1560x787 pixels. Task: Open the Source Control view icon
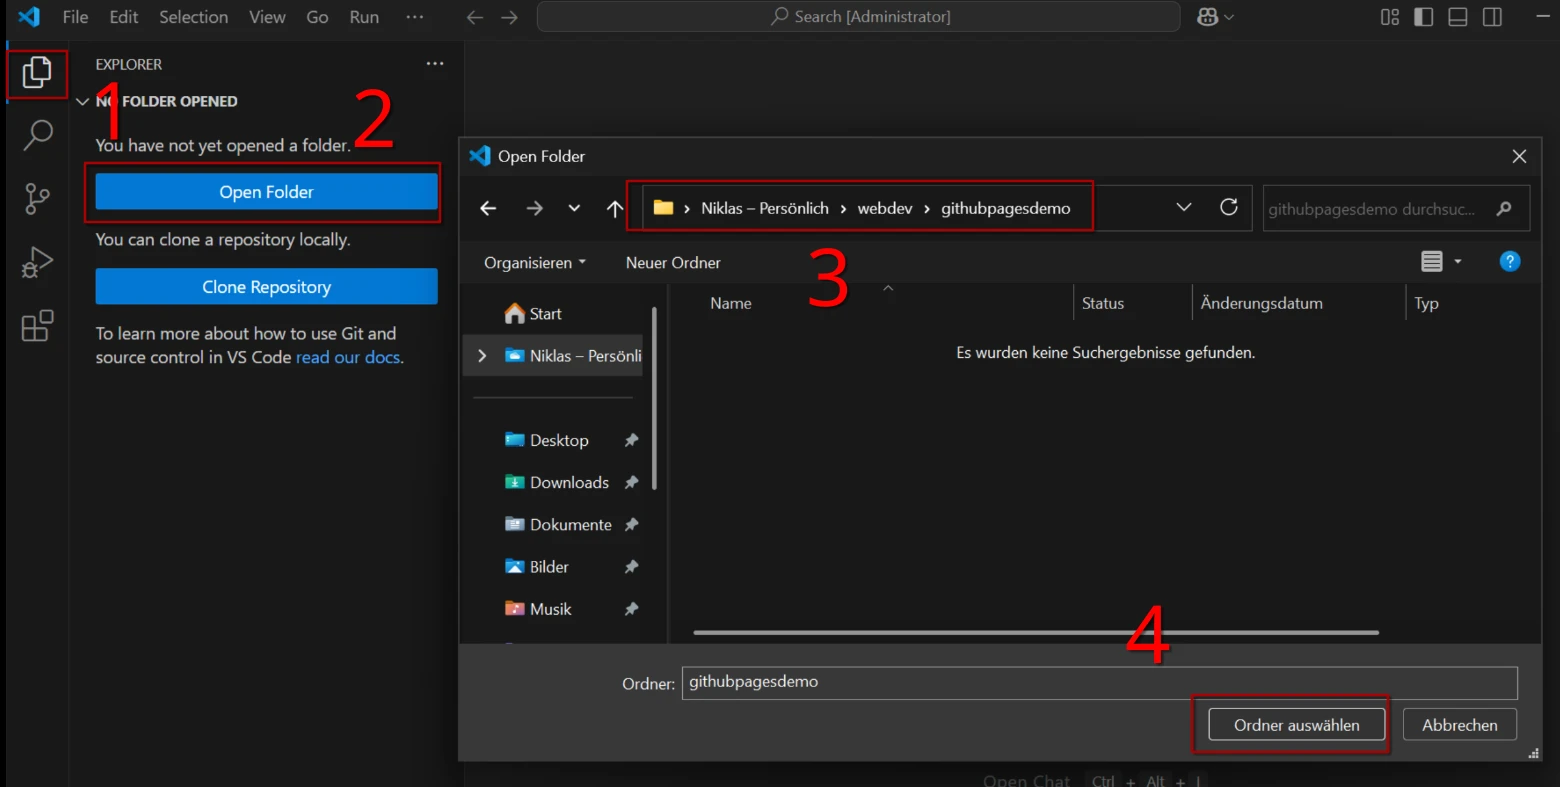37,199
